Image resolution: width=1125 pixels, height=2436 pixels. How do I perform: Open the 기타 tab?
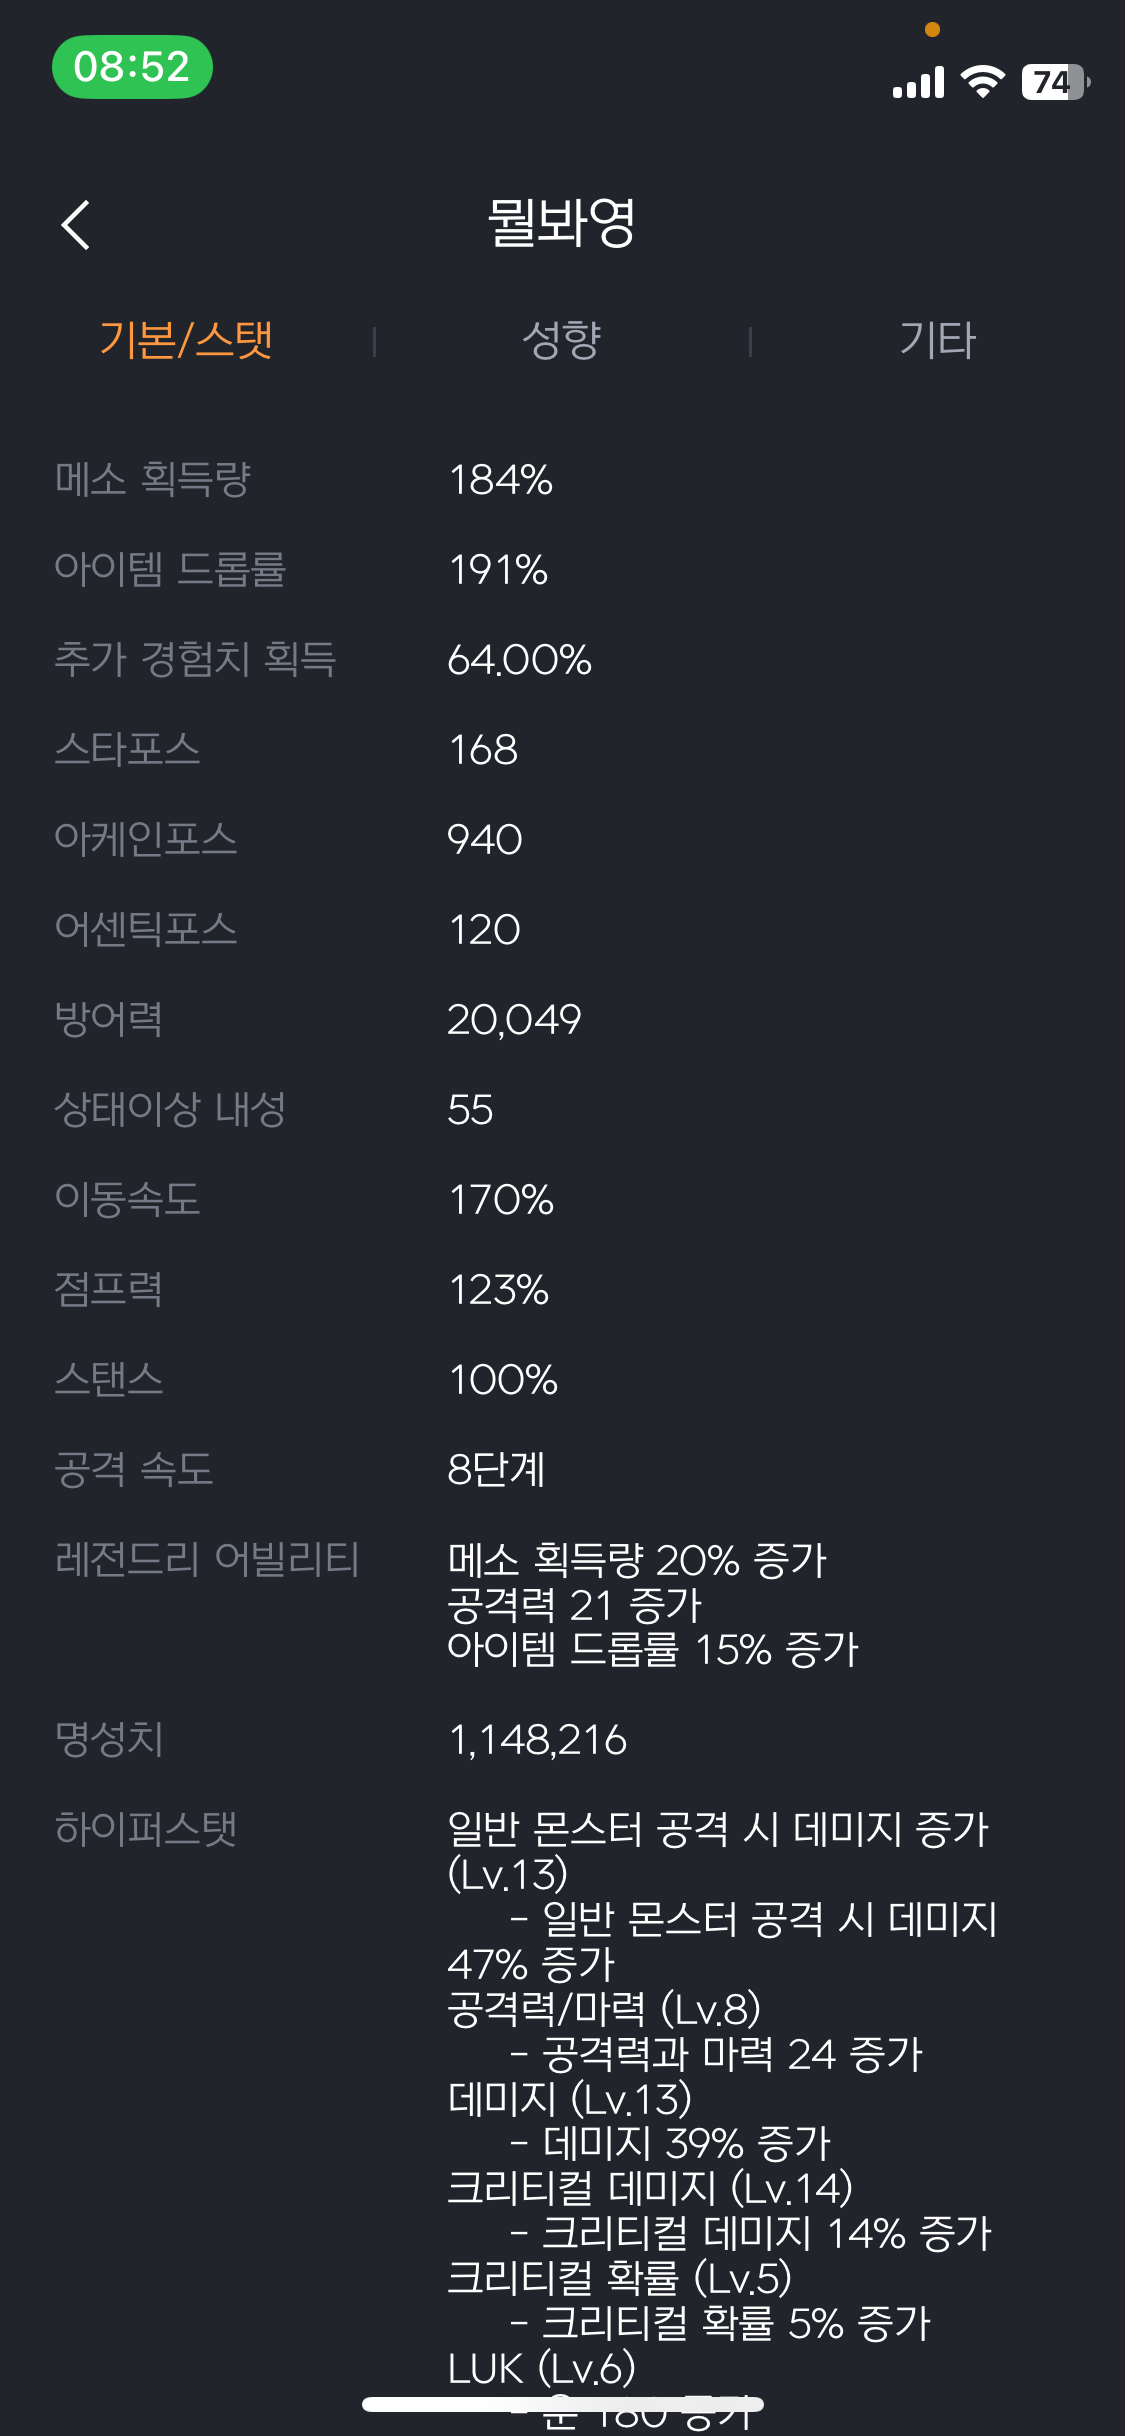937,340
